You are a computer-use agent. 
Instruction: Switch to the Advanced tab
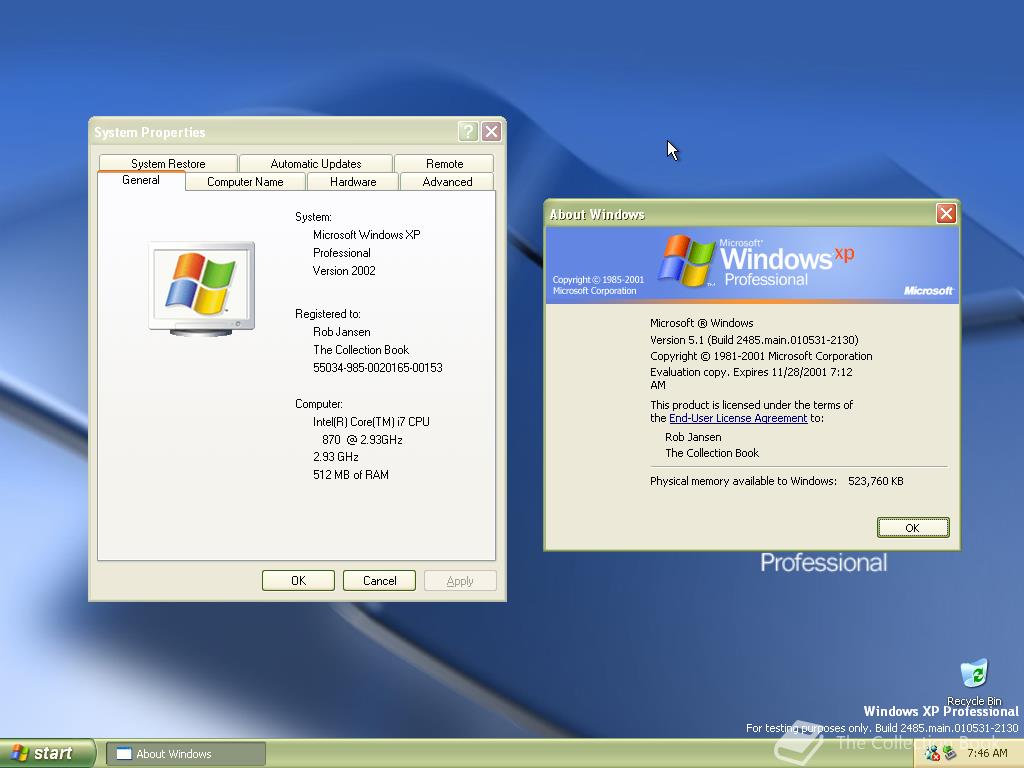click(447, 182)
